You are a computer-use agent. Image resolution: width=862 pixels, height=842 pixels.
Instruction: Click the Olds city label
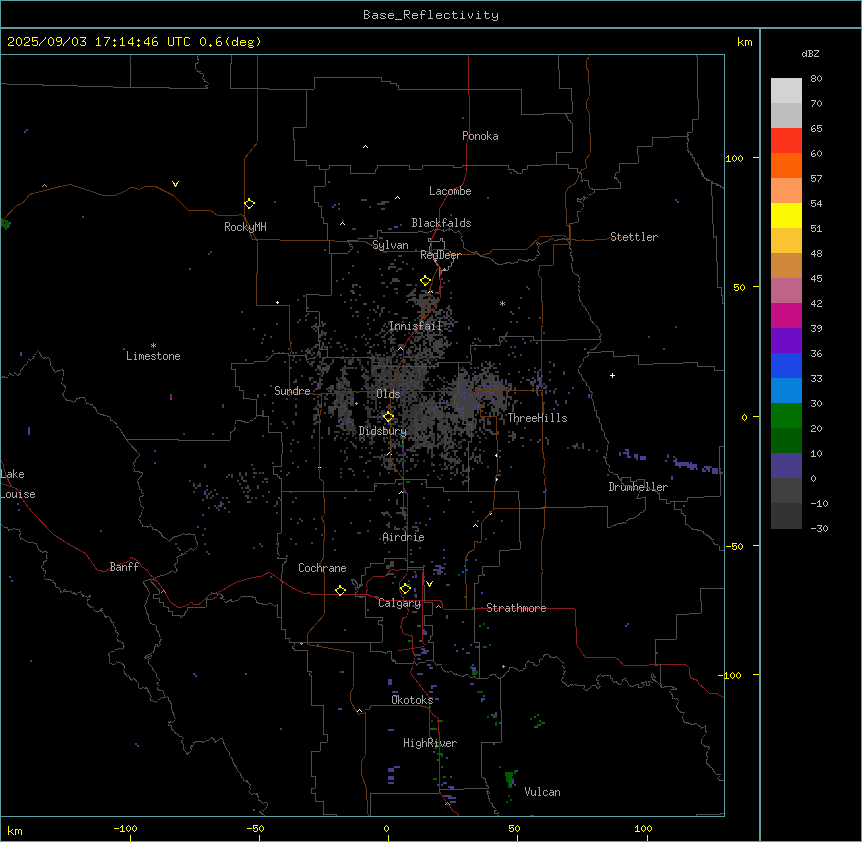pos(388,394)
